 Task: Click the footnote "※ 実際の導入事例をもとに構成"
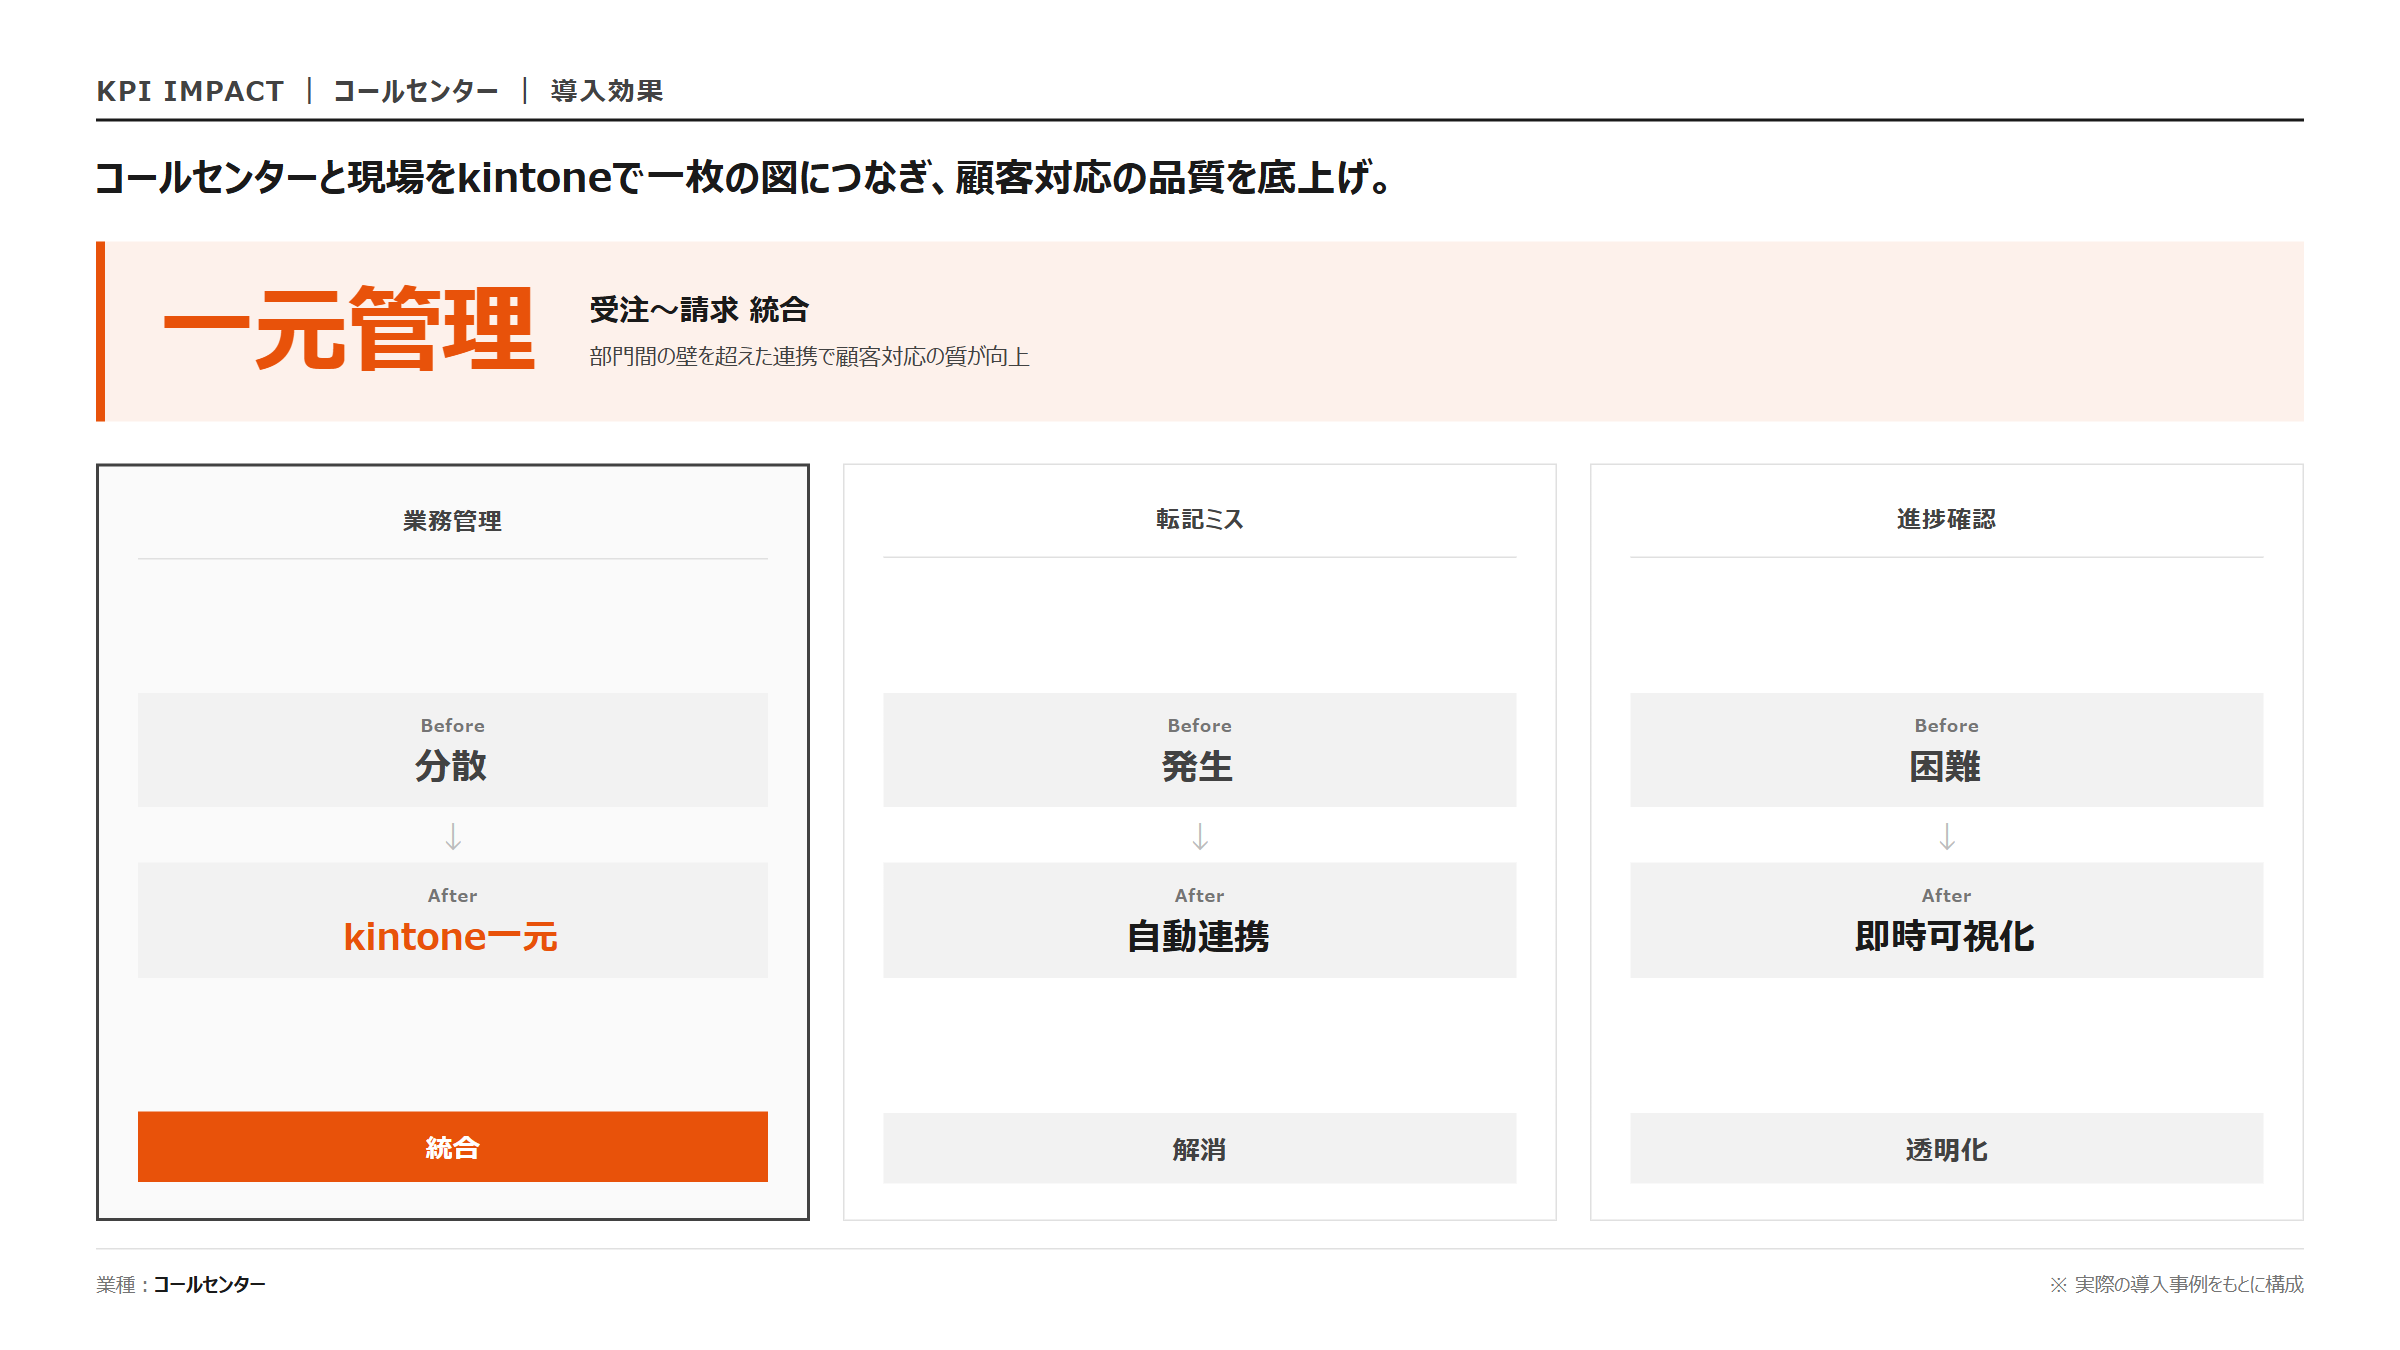click(2177, 1284)
